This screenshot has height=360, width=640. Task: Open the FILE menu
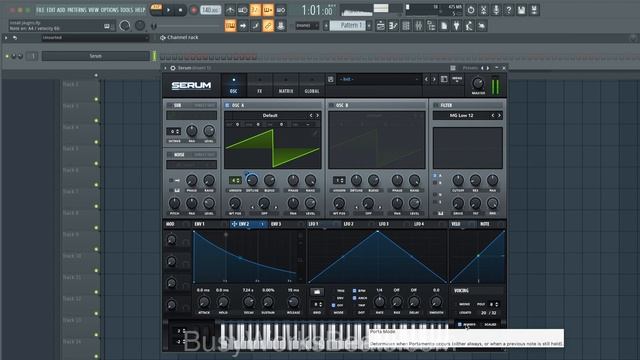(40, 9)
